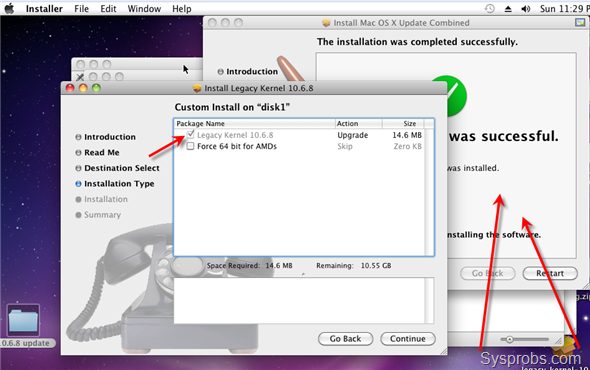590x370 pixels.
Task: Click the Introduction step in Legacy Kernel installer
Action: (x=109, y=137)
